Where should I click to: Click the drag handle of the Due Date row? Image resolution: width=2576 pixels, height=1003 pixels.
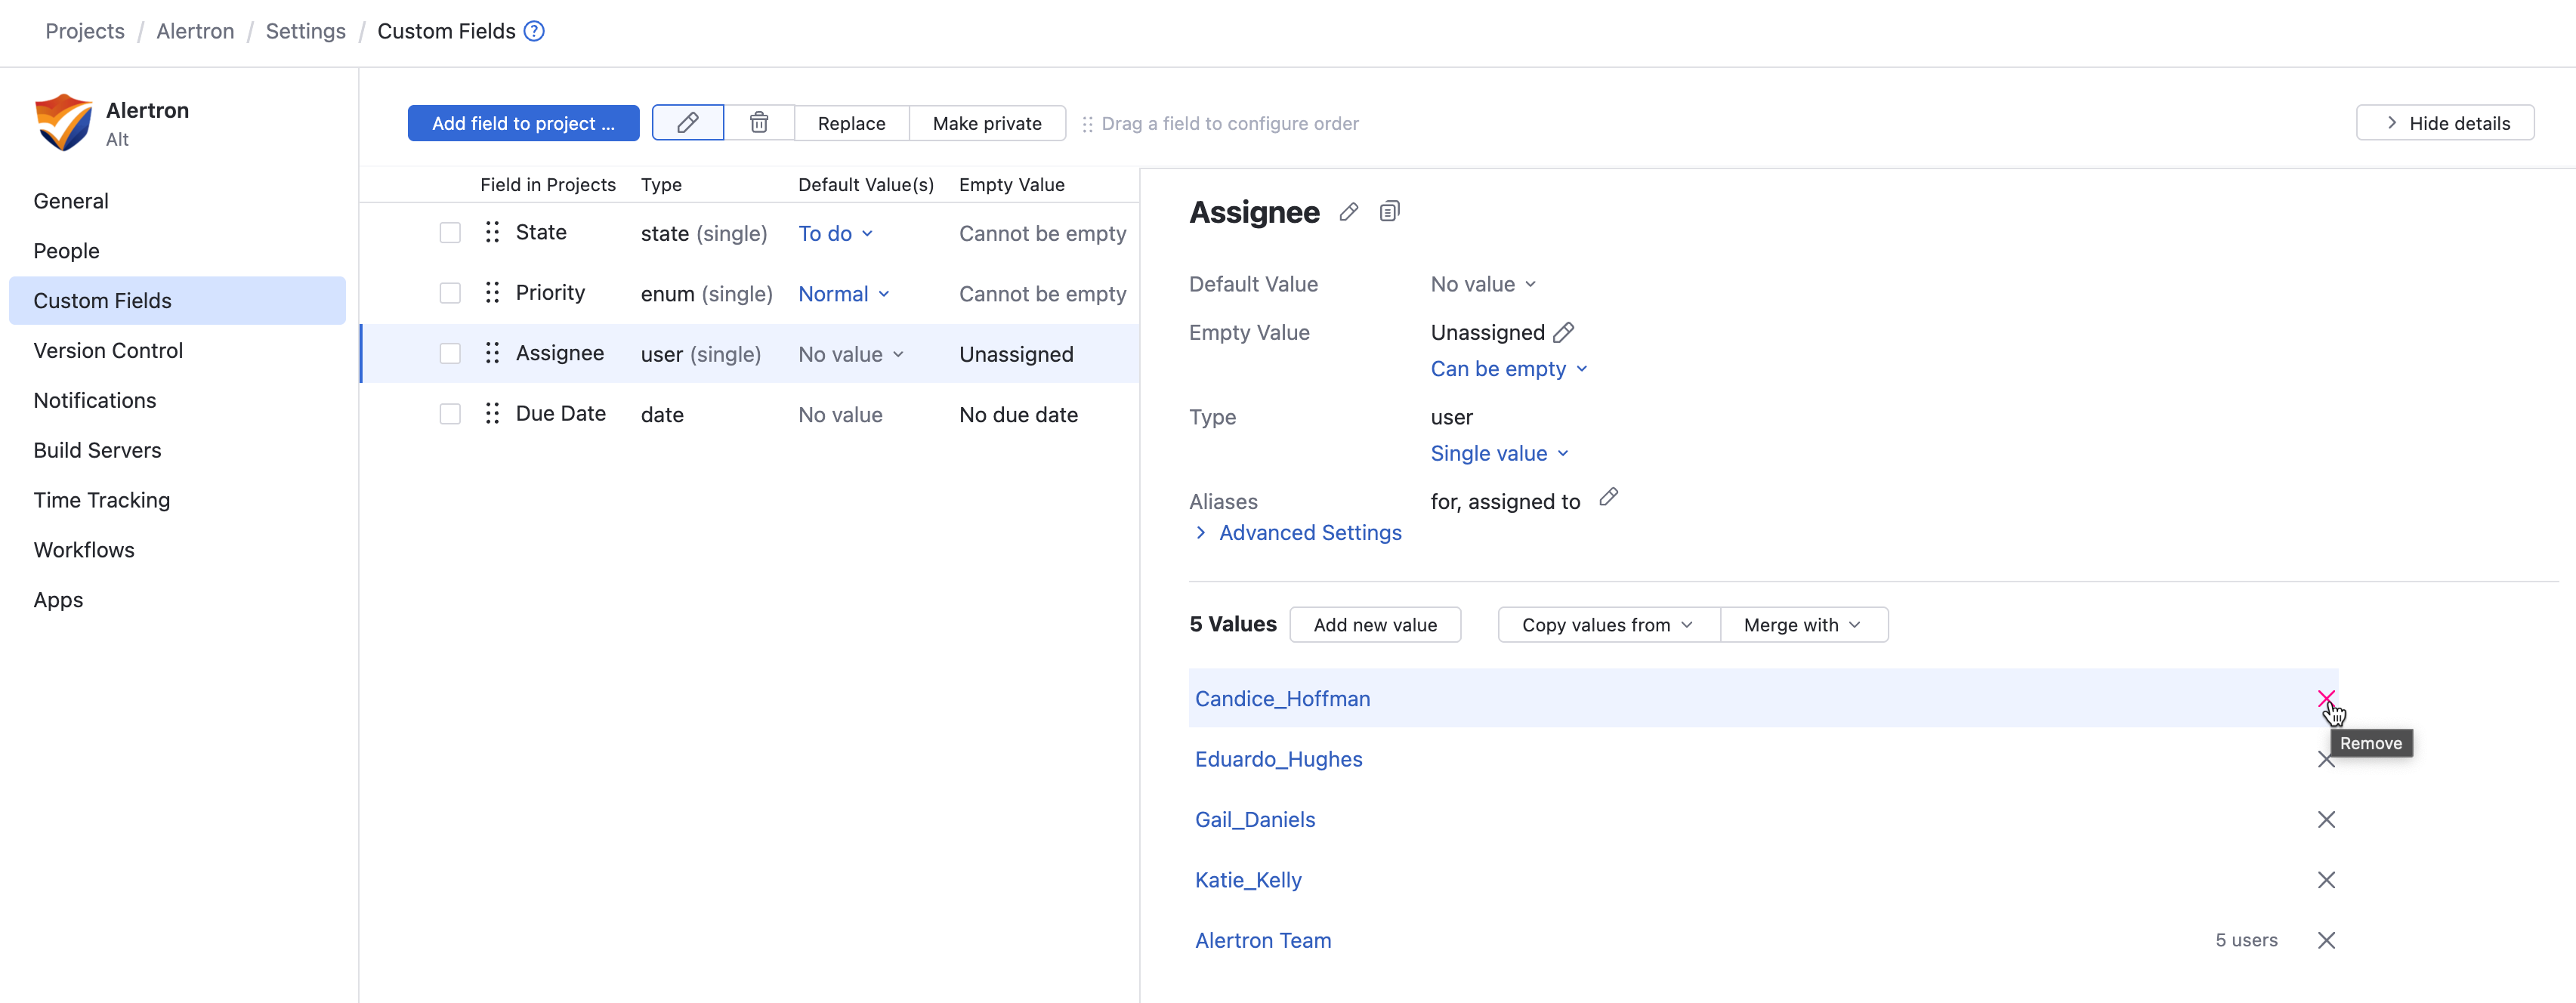[x=492, y=413]
